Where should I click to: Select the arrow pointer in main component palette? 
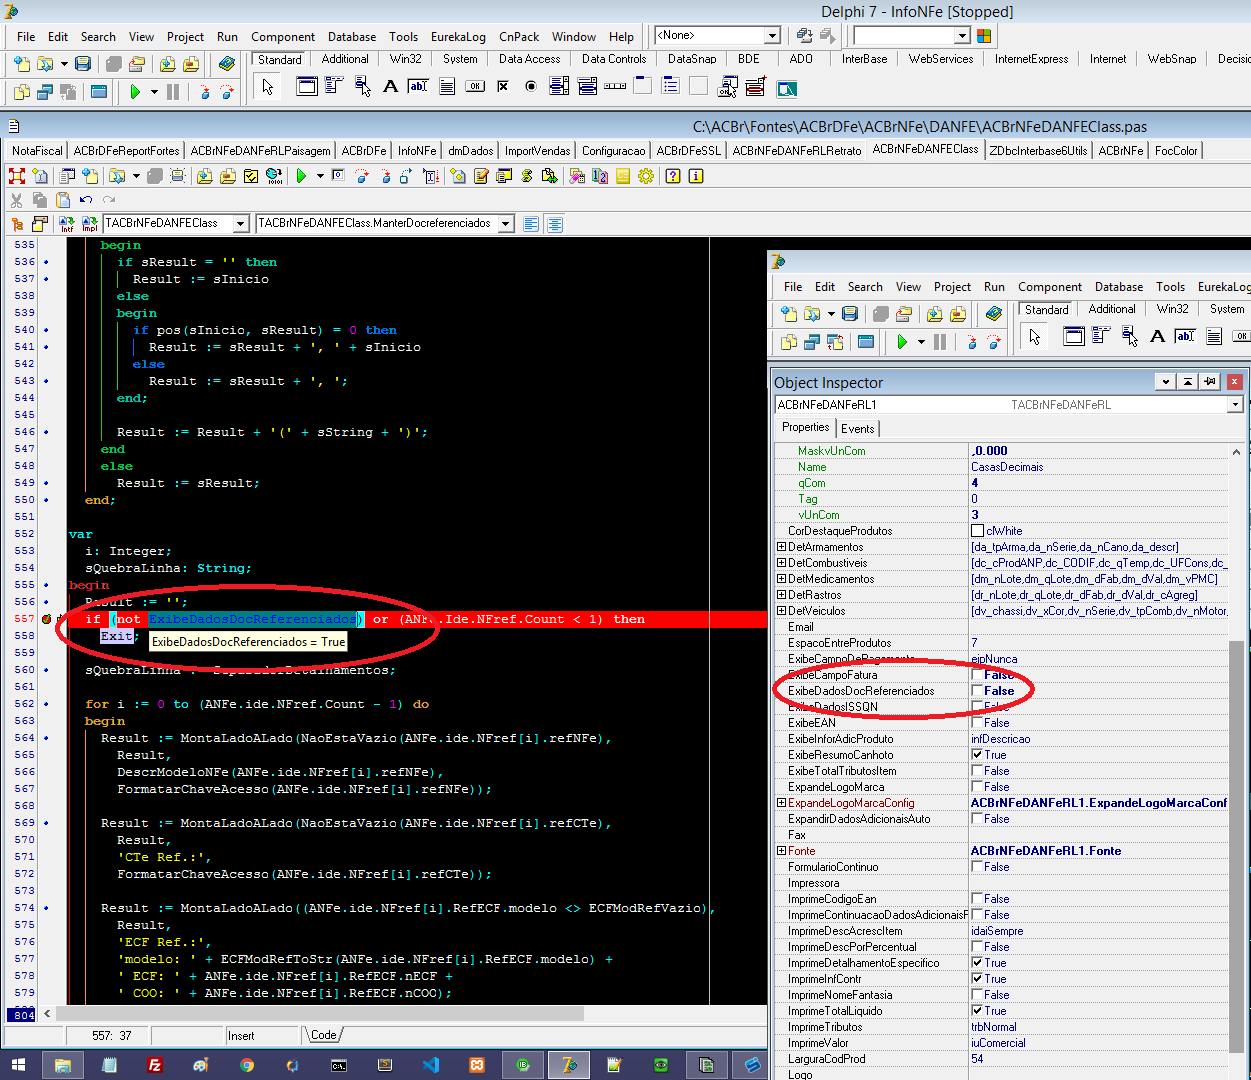pos(267,87)
